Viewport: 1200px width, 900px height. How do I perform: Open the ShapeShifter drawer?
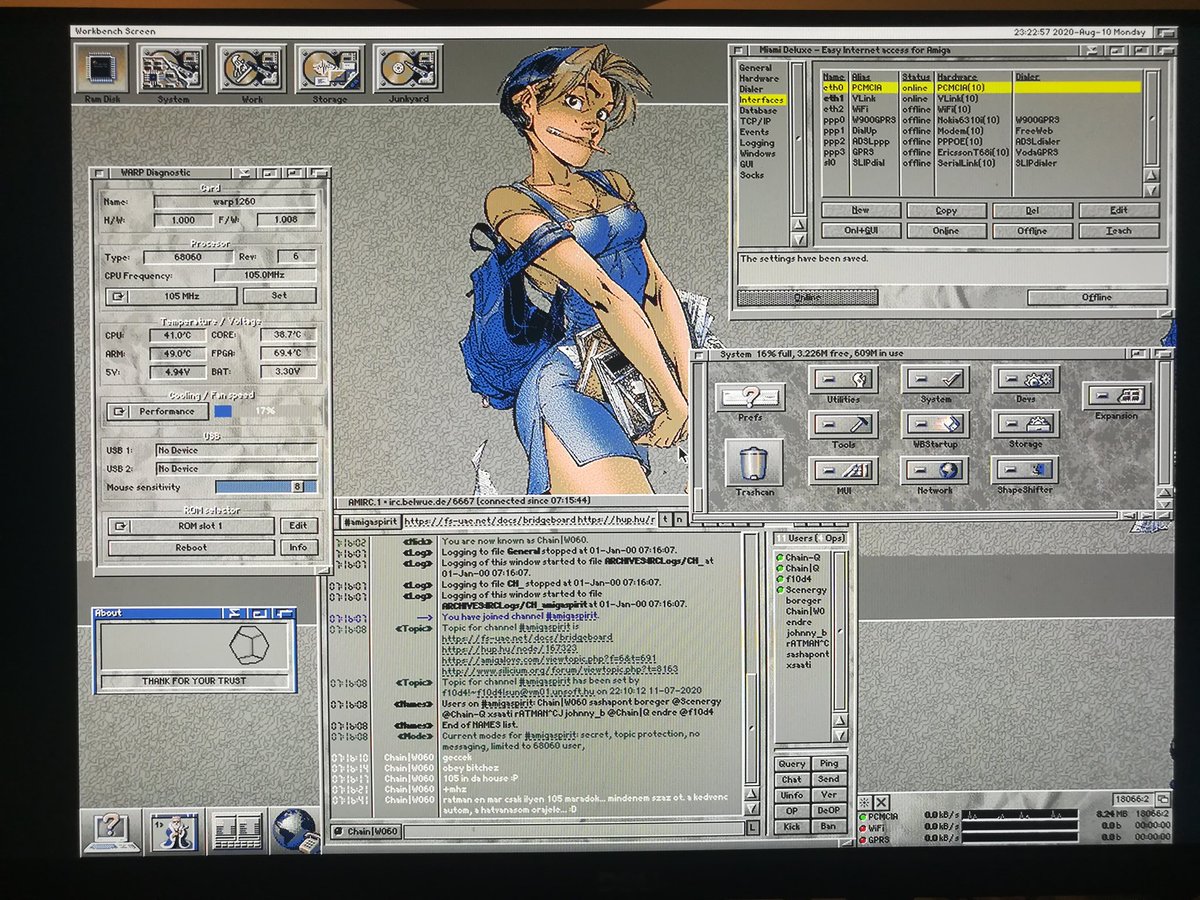coord(1026,470)
